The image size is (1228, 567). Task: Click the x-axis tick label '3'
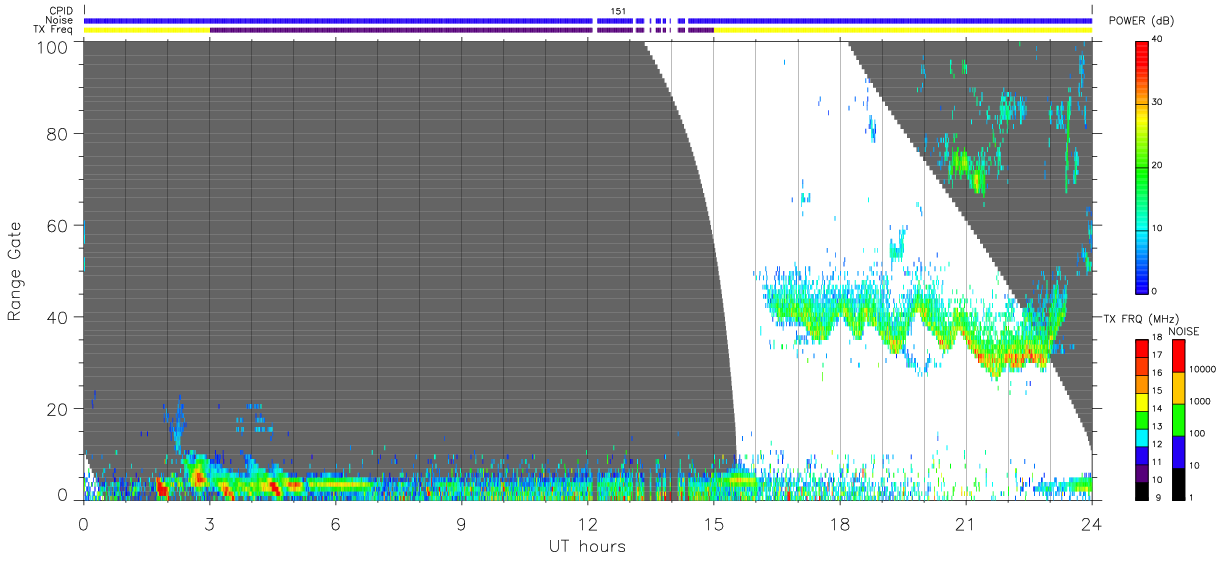pyautogui.click(x=209, y=522)
